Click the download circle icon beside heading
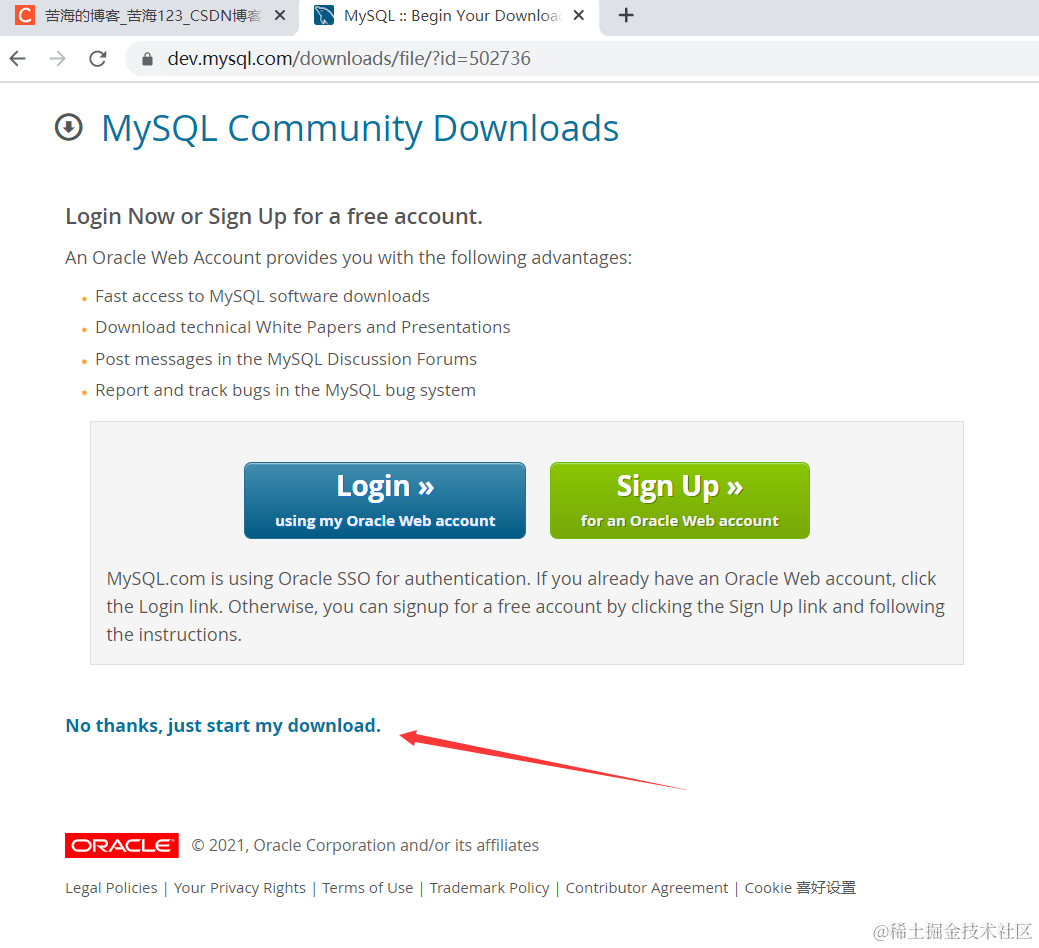This screenshot has height=948, width=1039. (69, 127)
